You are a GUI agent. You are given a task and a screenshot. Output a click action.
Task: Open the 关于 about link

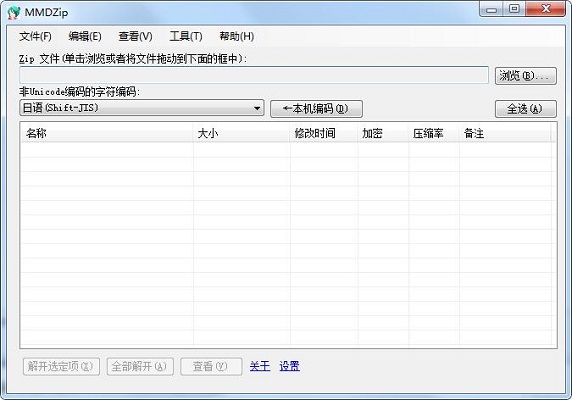tap(260, 366)
